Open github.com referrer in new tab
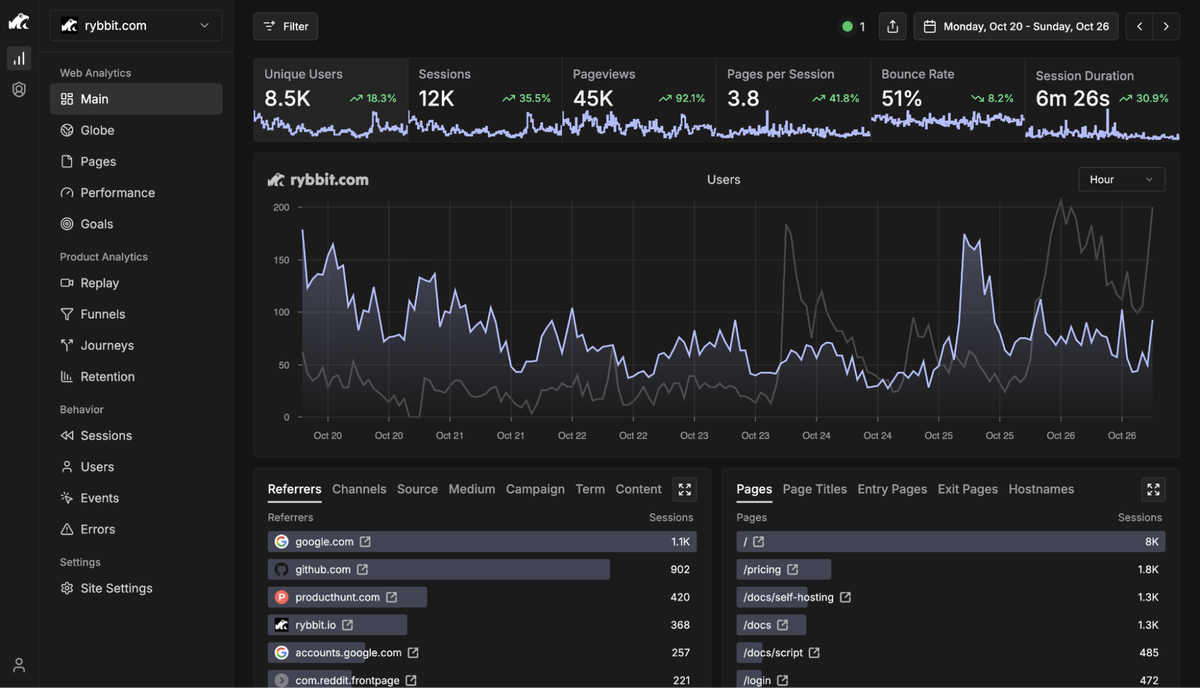The image size is (1200, 688). pyautogui.click(x=365, y=569)
